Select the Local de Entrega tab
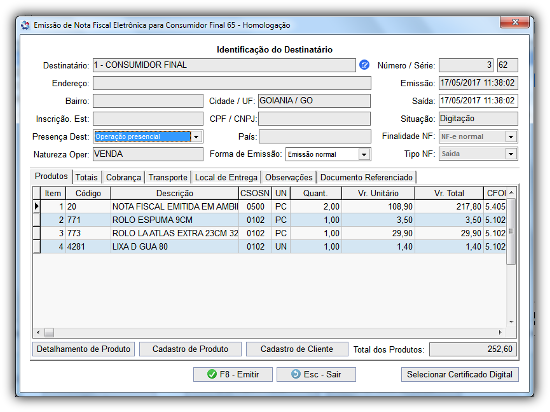Image resolution: width=550 pixels, height=412 pixels. 226,177
